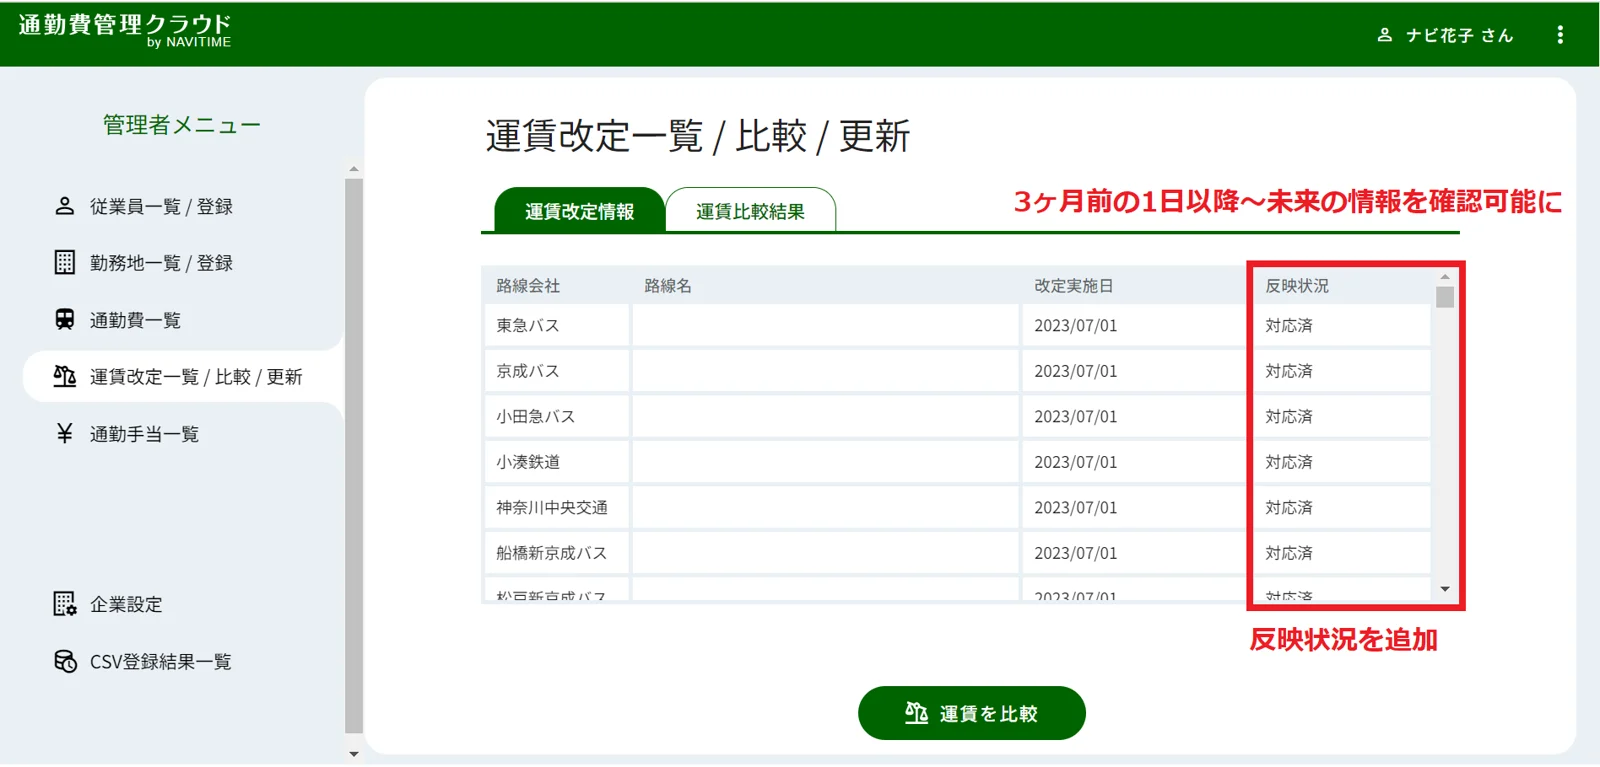1600x767 pixels.
Task: Click page title 運賃改定一覧 / 比較 / 更新
Action: click(x=697, y=136)
